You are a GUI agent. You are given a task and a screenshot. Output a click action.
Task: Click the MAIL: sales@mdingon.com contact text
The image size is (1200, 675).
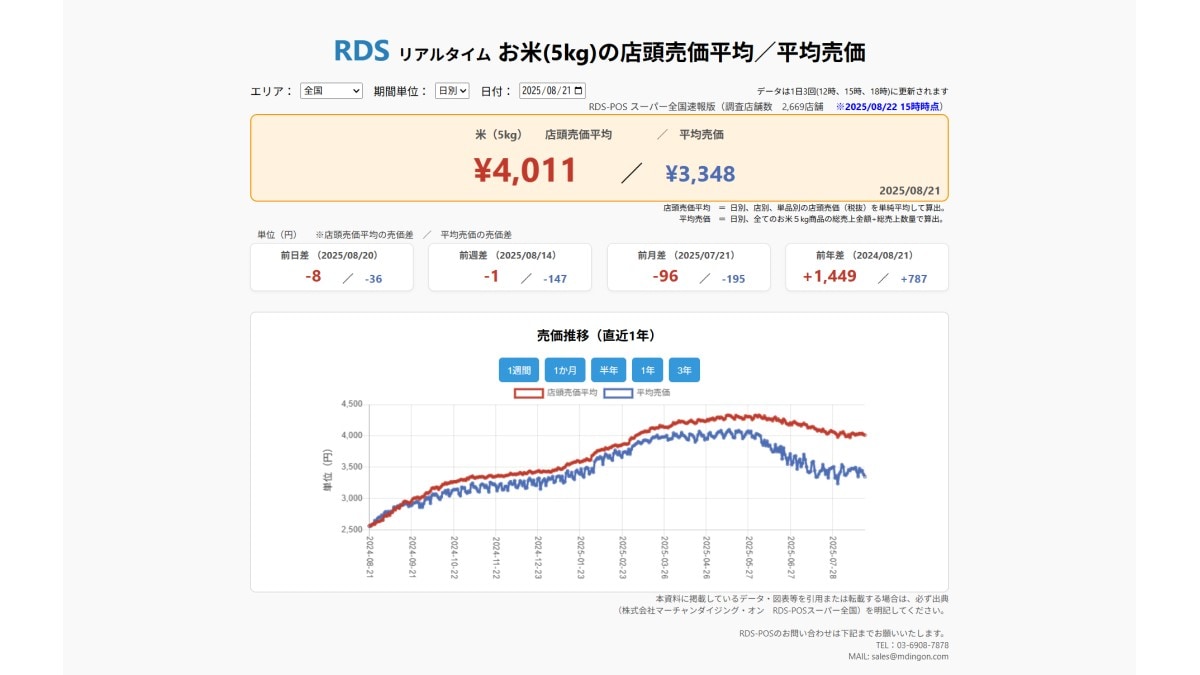(898, 657)
